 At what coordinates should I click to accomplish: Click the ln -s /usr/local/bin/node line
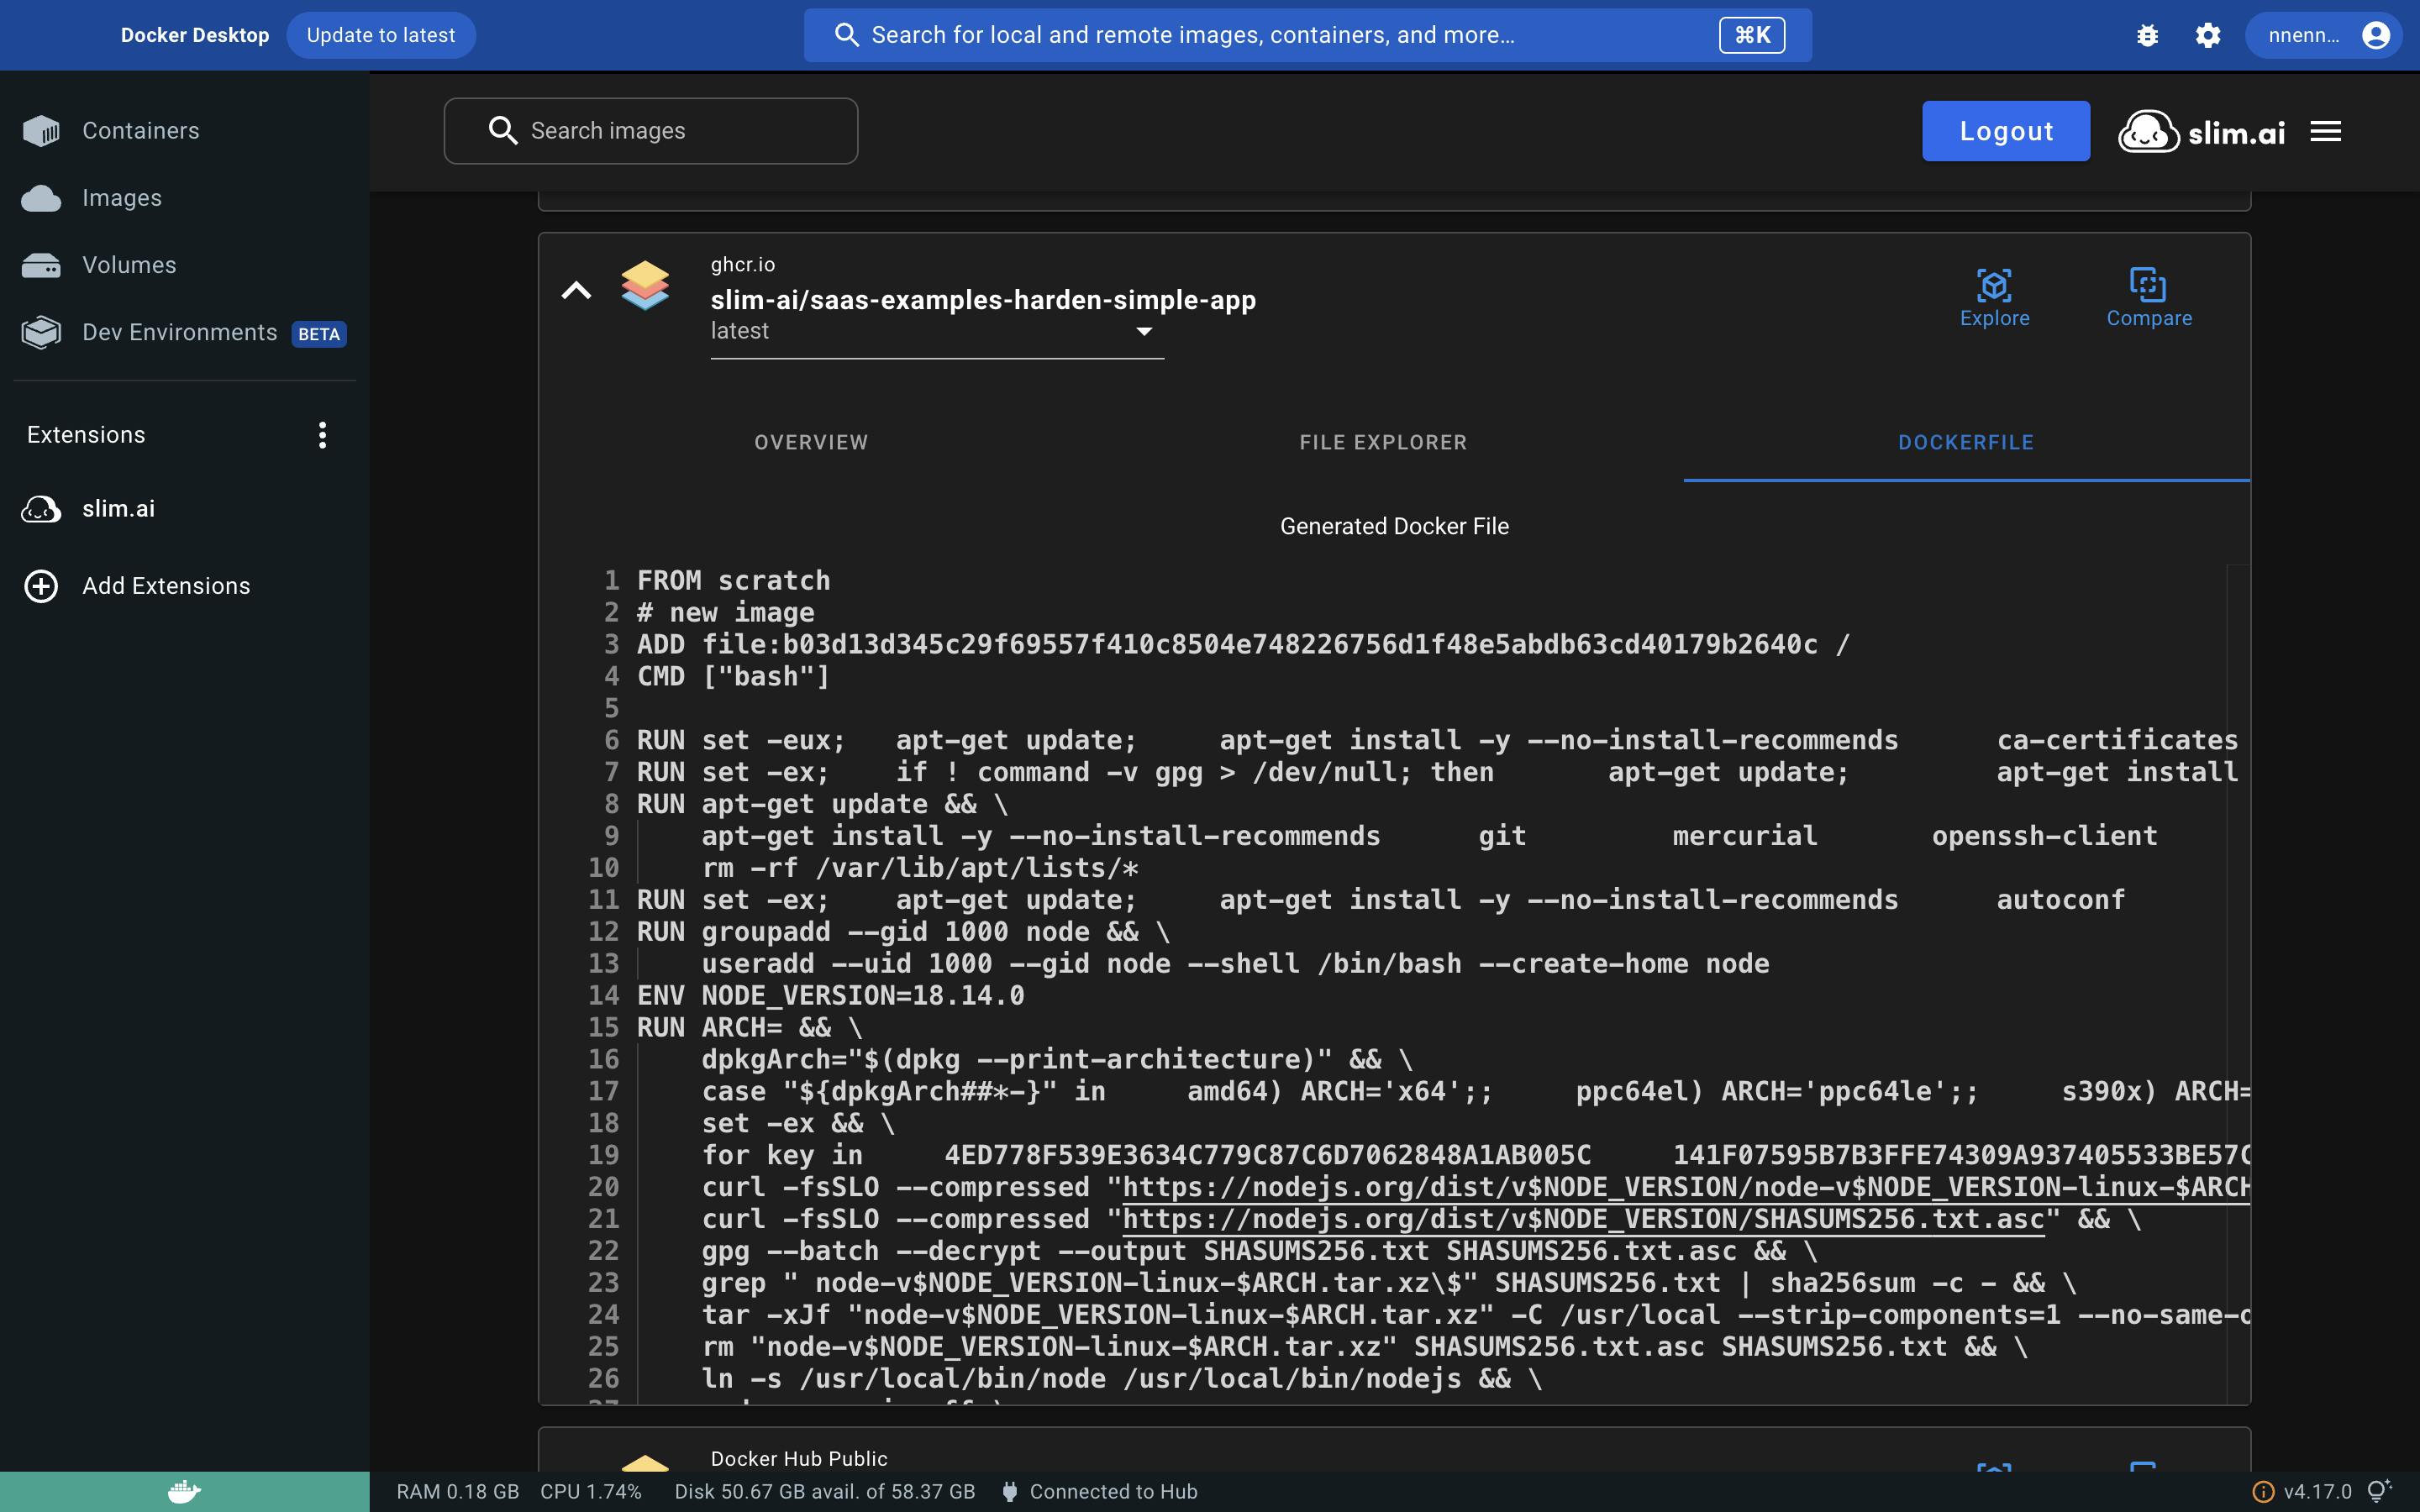(x=1122, y=1379)
